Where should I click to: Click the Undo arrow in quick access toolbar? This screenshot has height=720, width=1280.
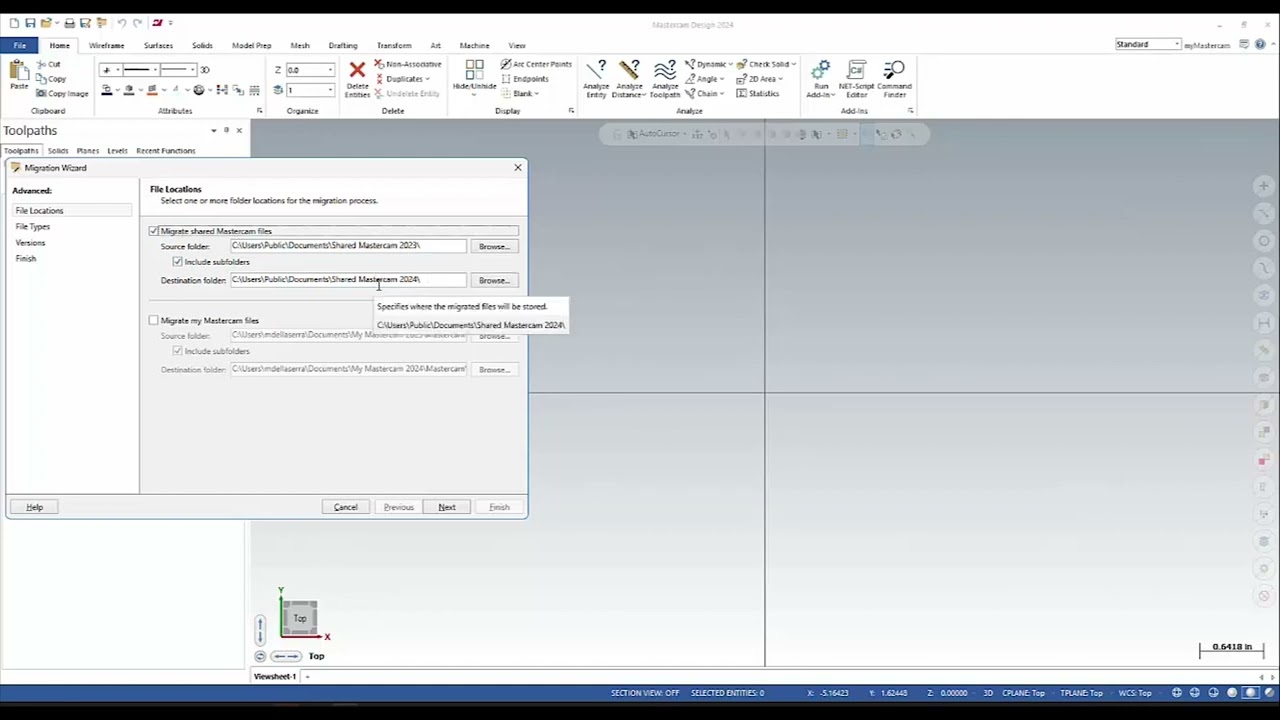(x=121, y=22)
